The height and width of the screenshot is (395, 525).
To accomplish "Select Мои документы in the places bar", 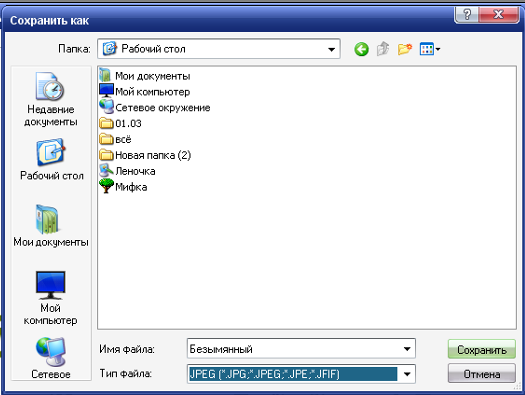I will tap(51, 225).
